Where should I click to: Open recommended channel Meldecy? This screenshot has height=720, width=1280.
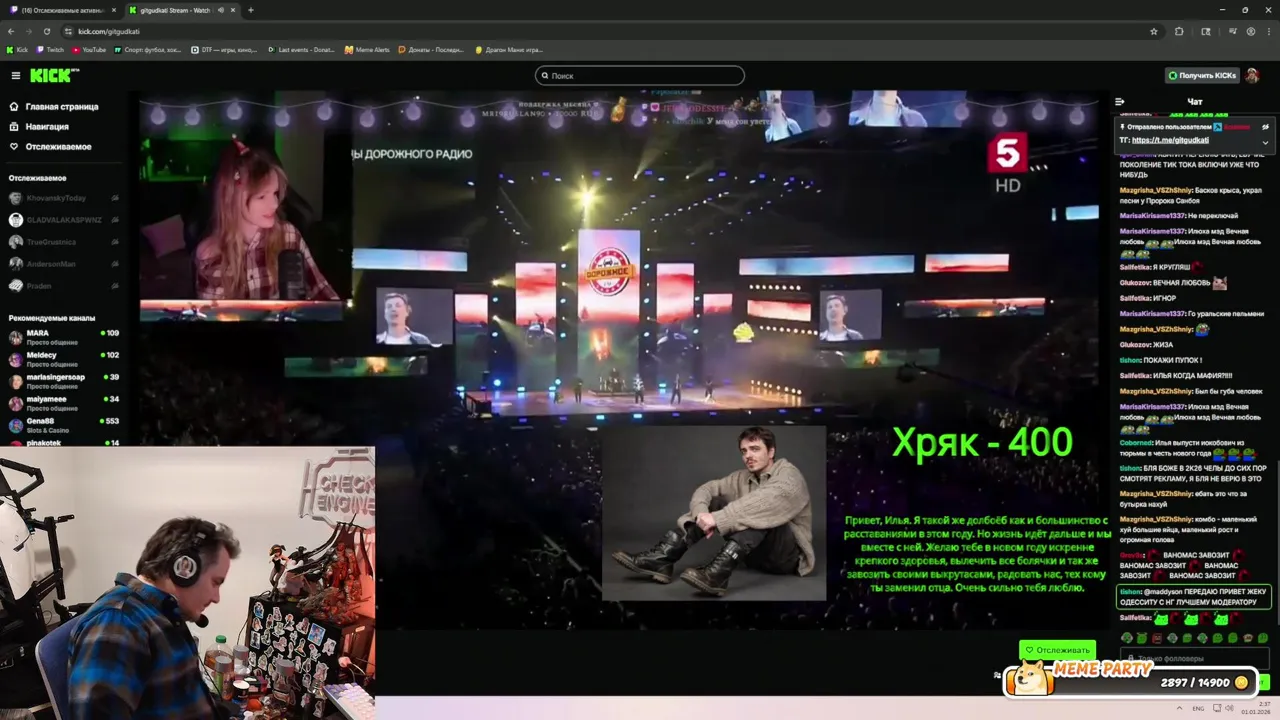[62, 359]
